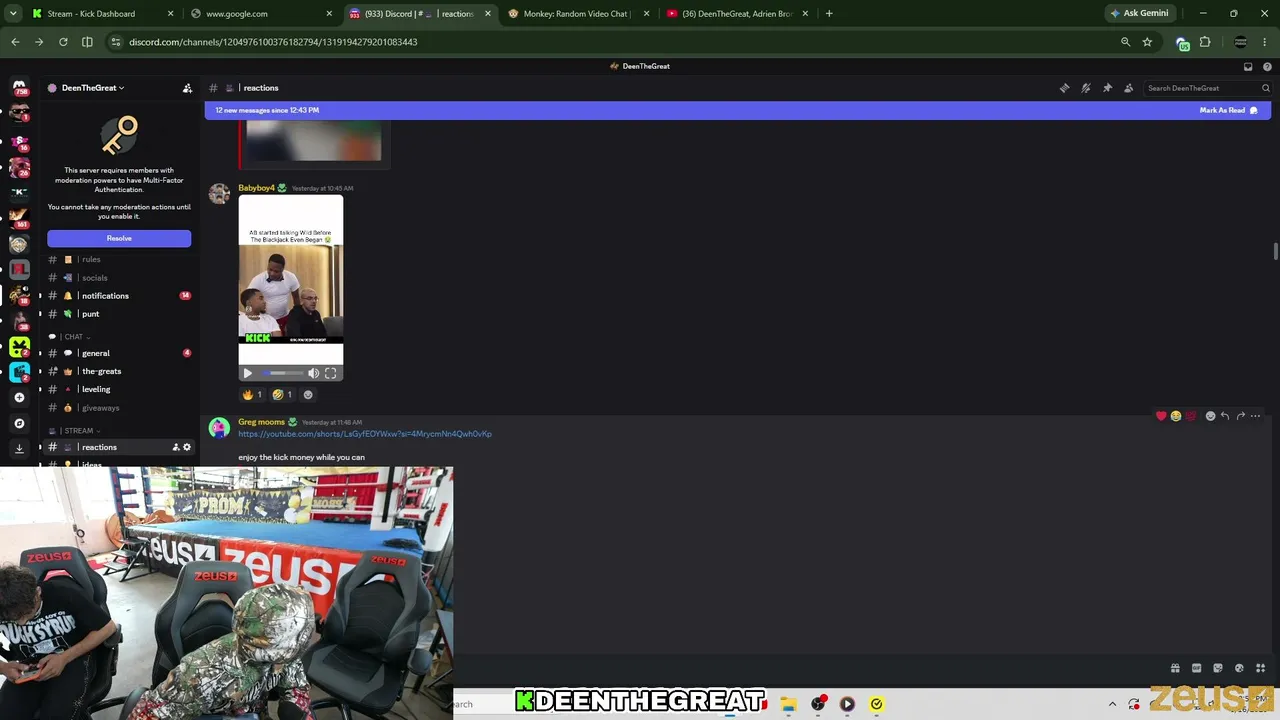Open Discord direct messages home icon
This screenshot has height=720, width=1280.
click(19, 87)
